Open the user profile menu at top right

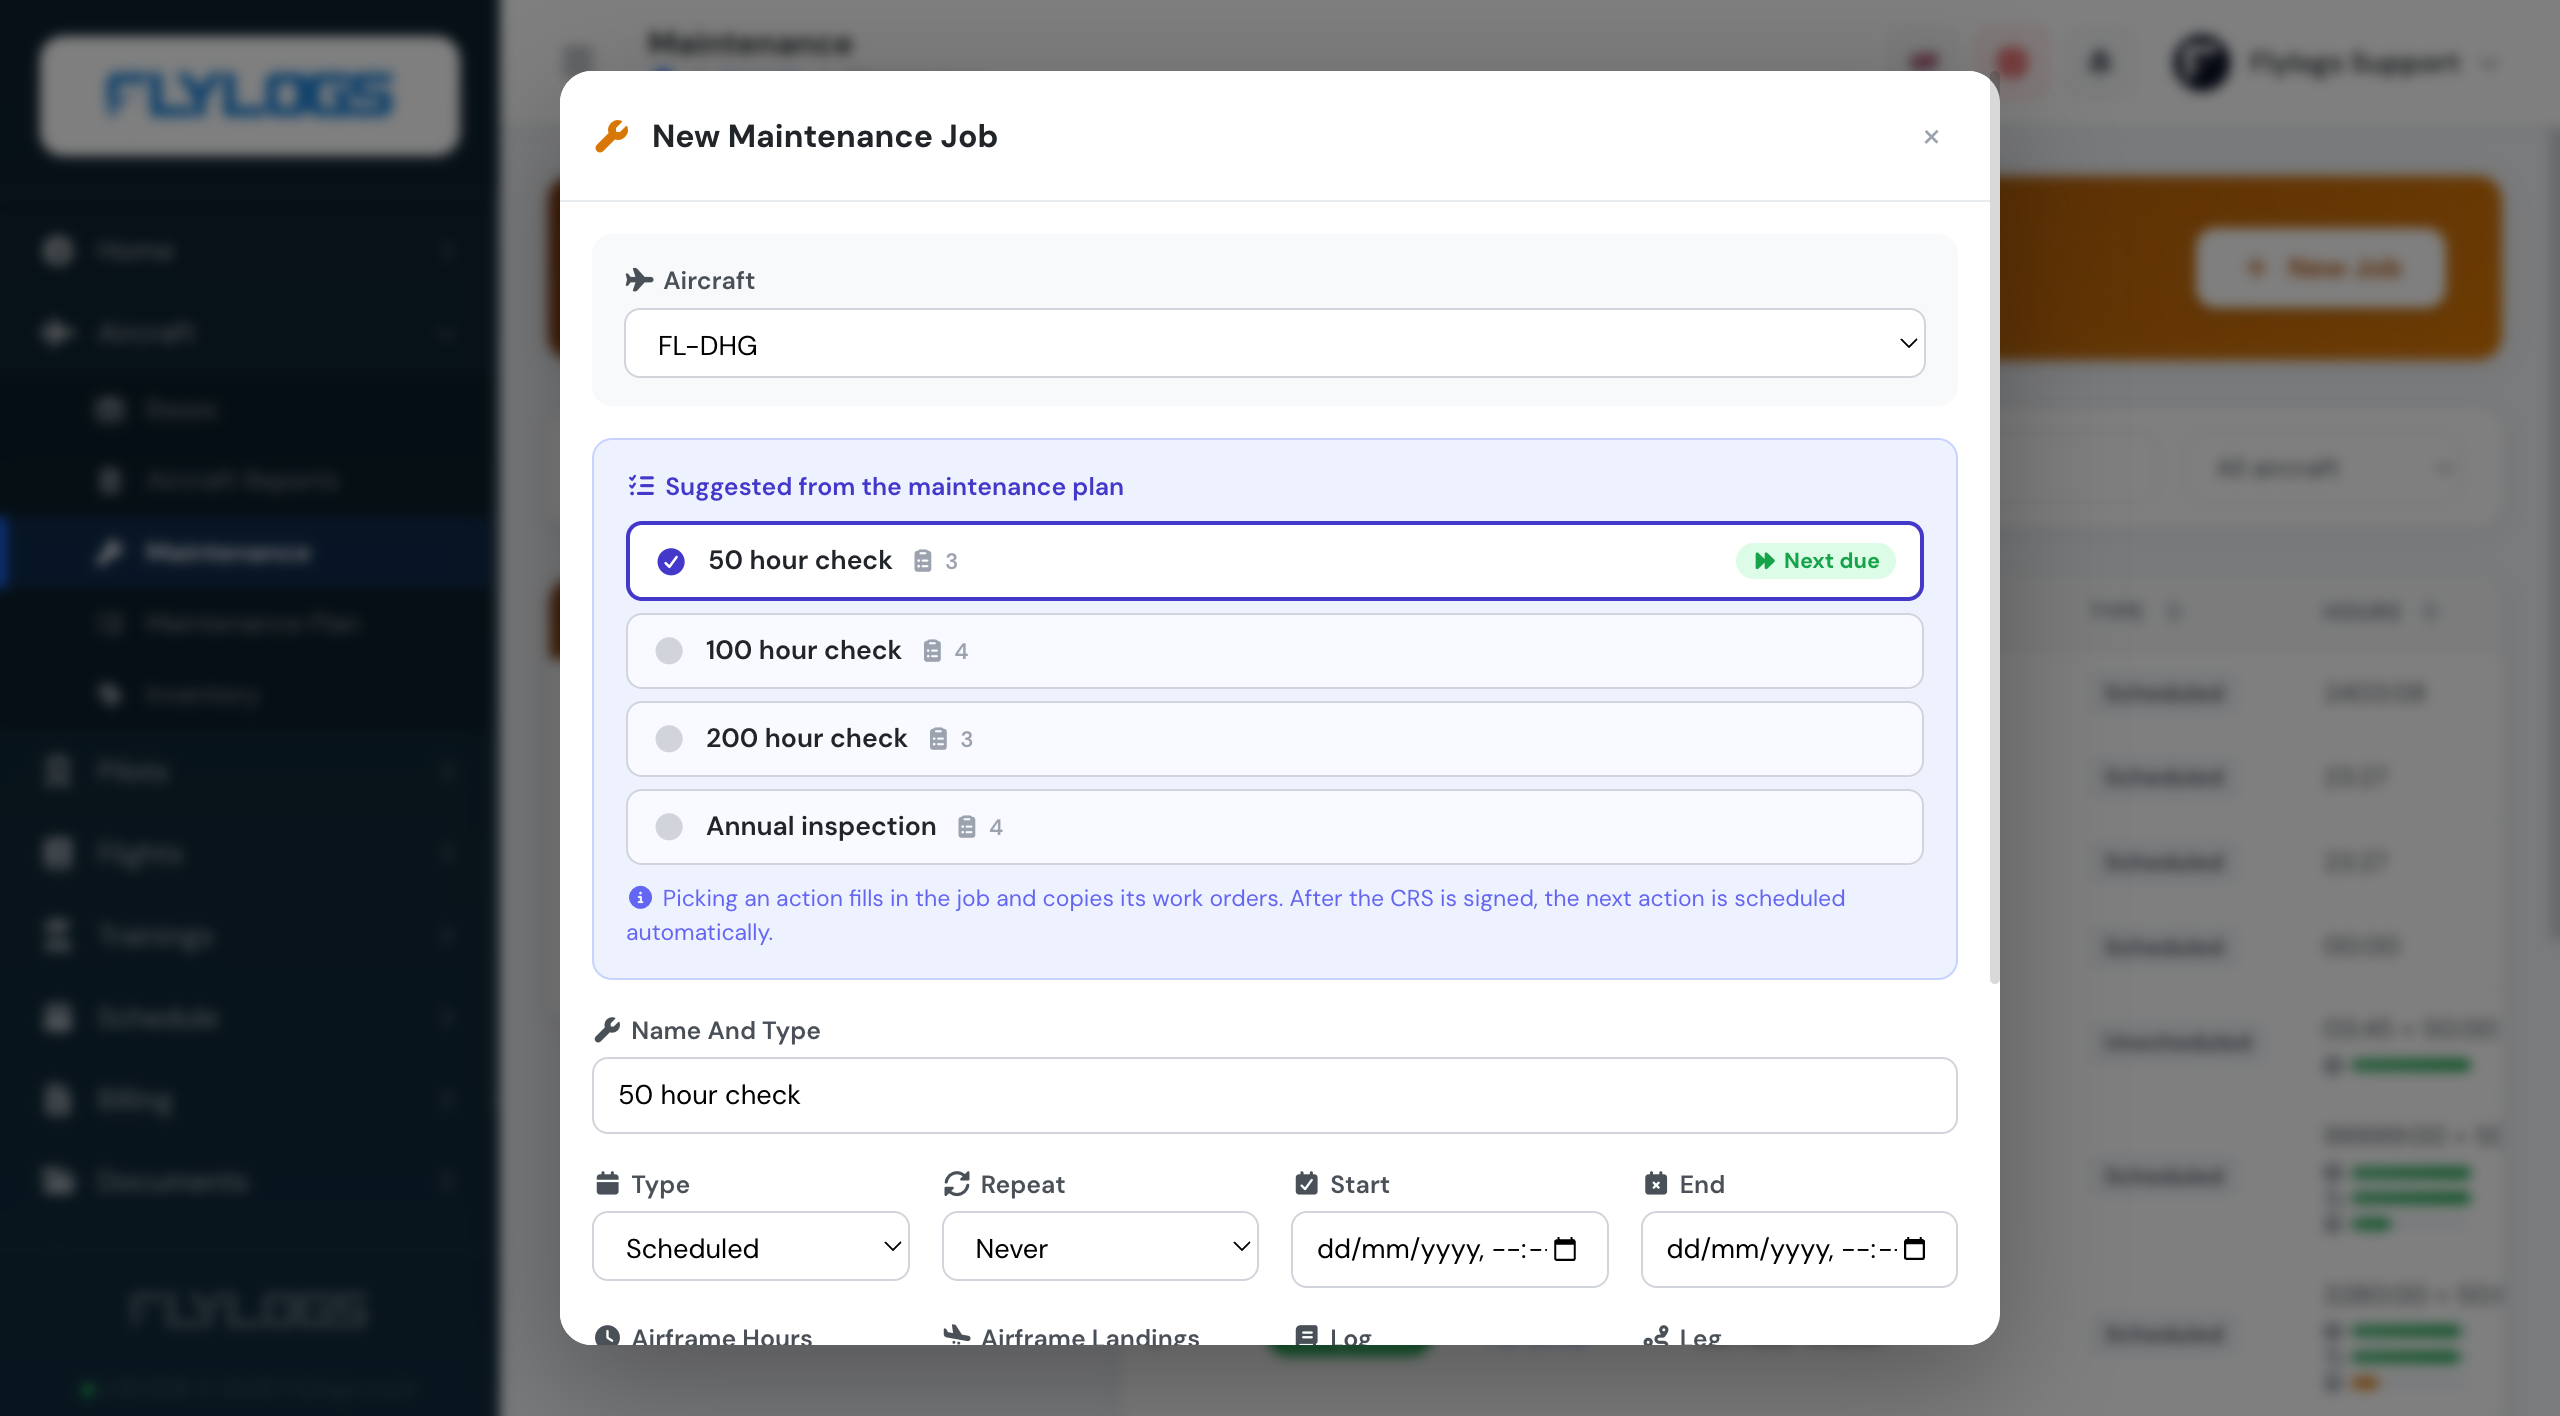(2335, 63)
